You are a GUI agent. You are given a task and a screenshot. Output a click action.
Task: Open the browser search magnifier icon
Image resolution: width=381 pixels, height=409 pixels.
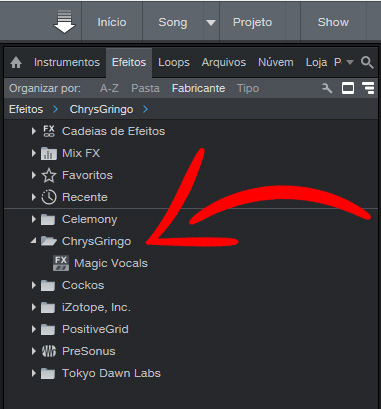point(367,62)
